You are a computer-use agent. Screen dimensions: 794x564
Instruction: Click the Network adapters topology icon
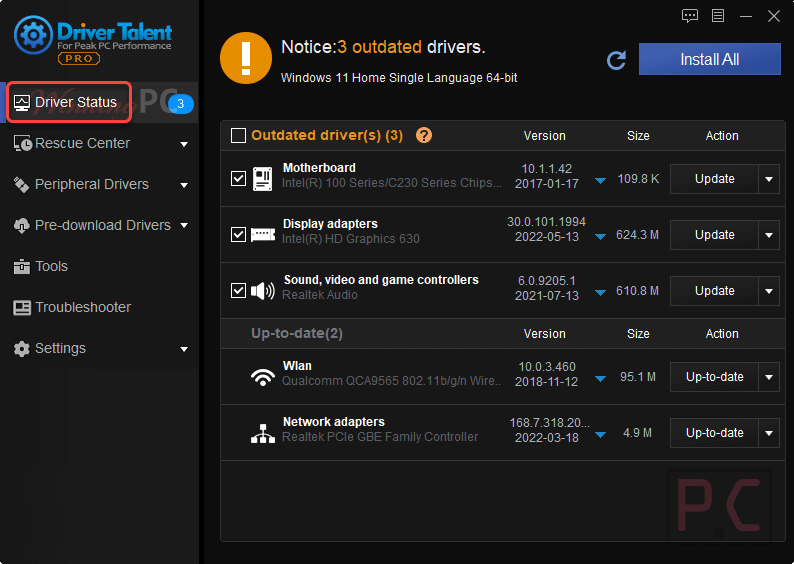click(263, 433)
